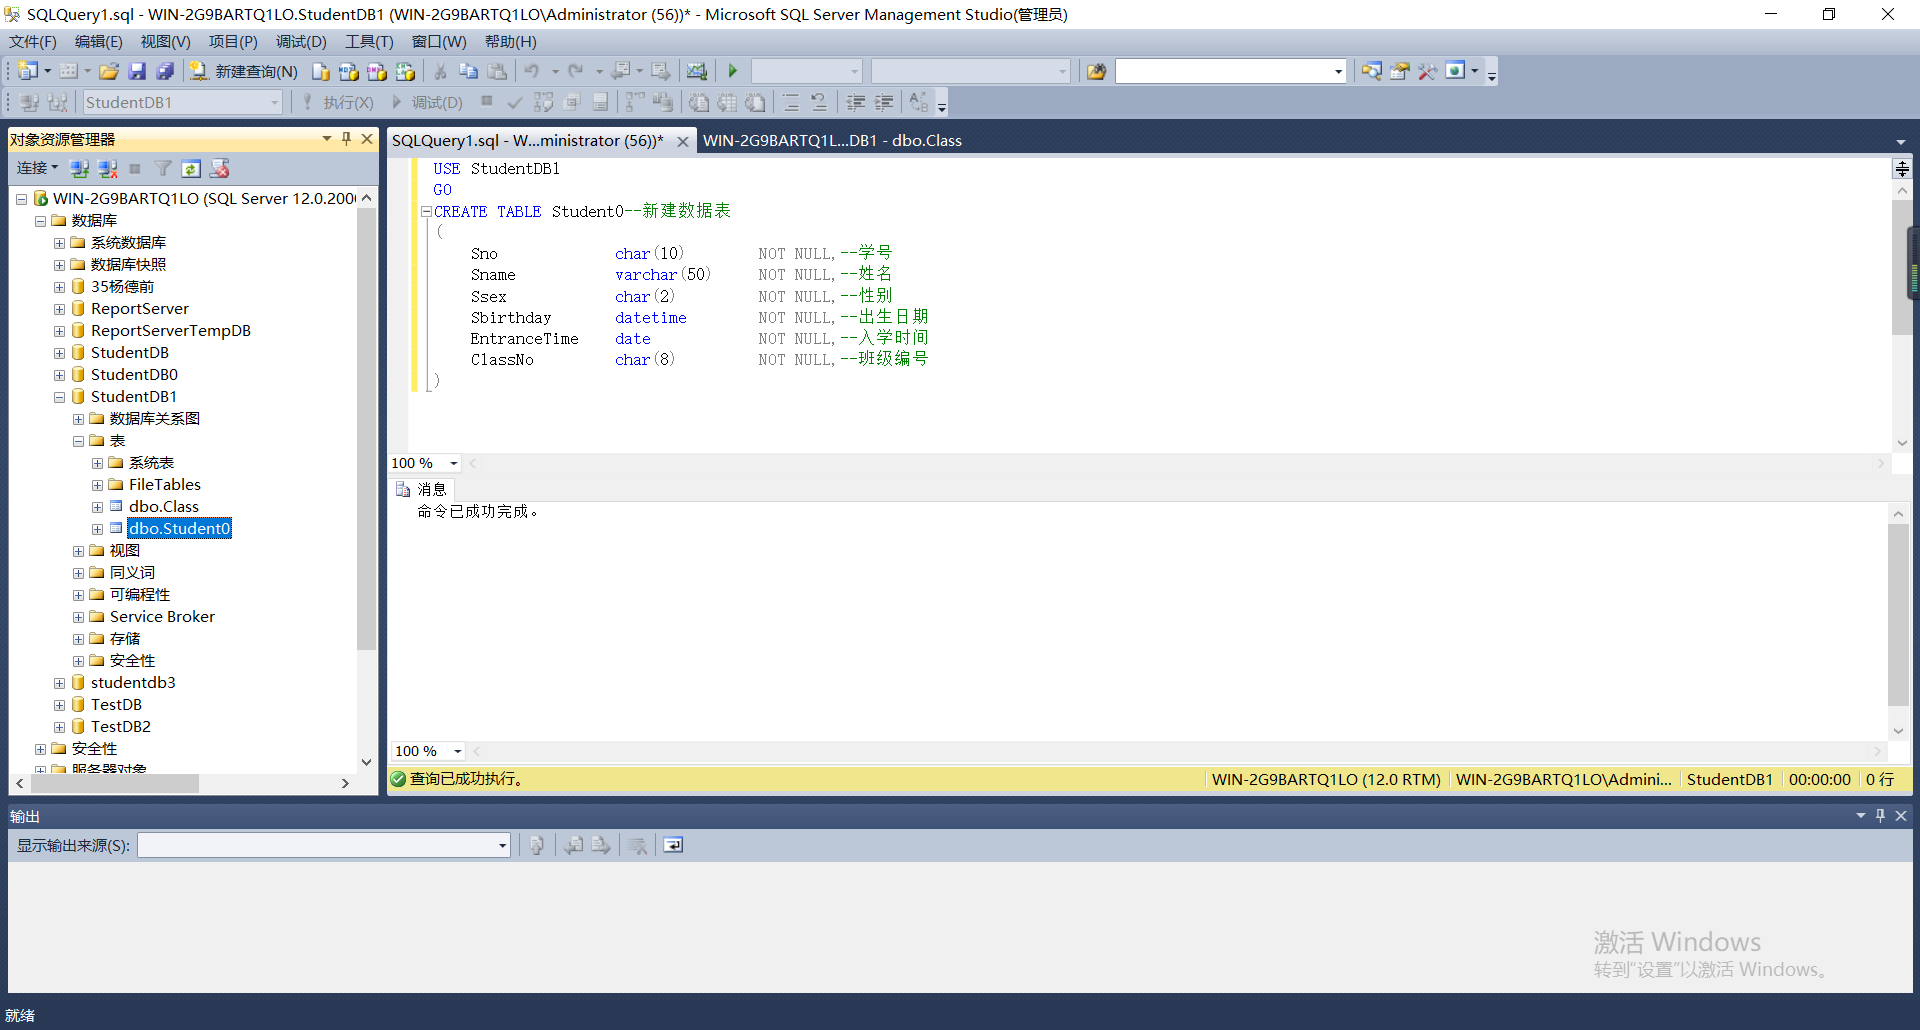The width and height of the screenshot is (1920, 1030).
Task: Collapse the StudentDB1 database node
Action: 59,397
